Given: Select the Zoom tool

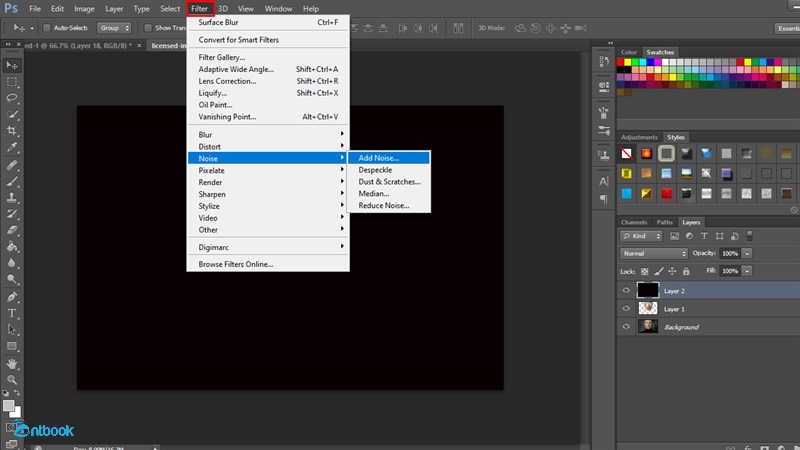Looking at the screenshot, I should coord(12,380).
